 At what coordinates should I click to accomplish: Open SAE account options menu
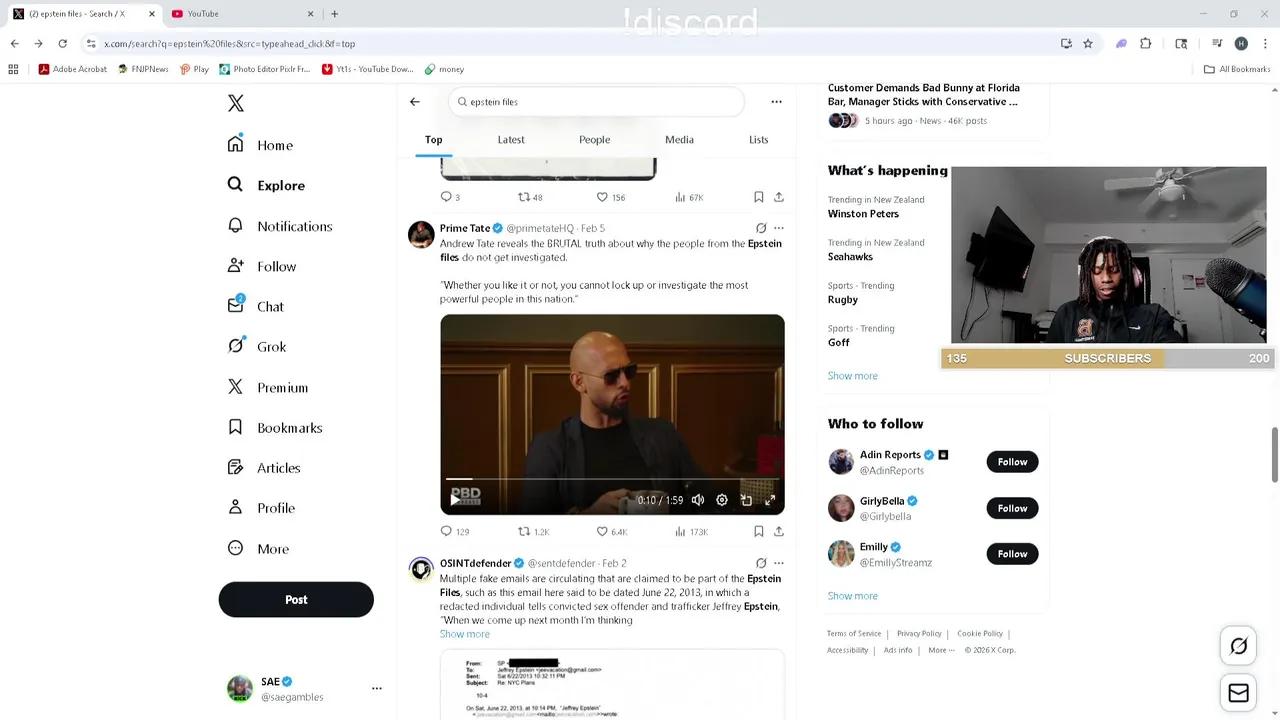coord(377,688)
